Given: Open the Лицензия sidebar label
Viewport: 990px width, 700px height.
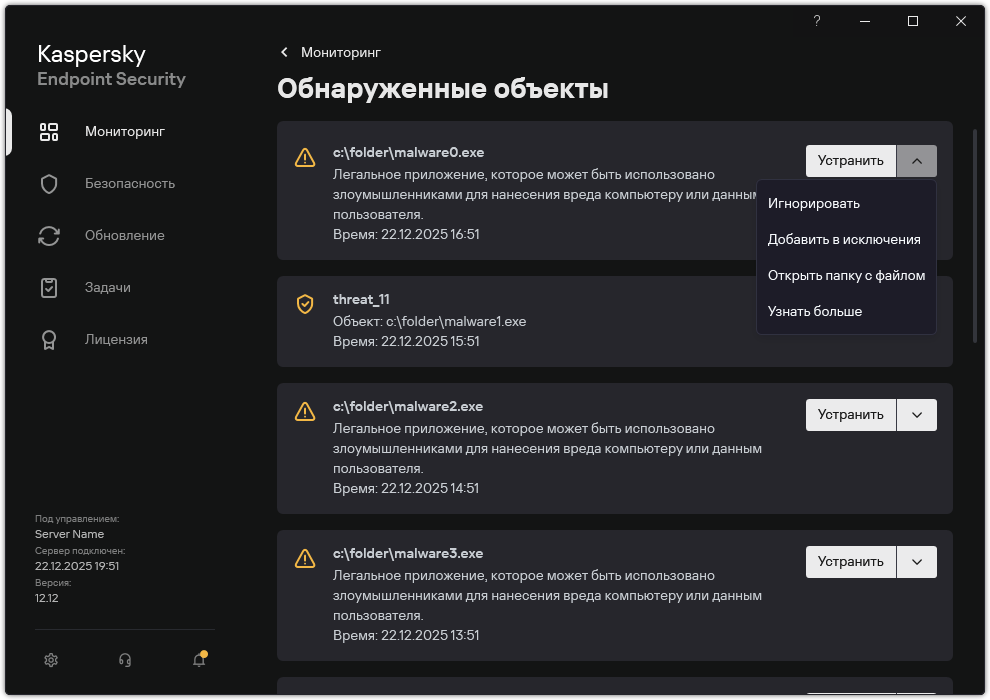Looking at the screenshot, I should click(116, 340).
